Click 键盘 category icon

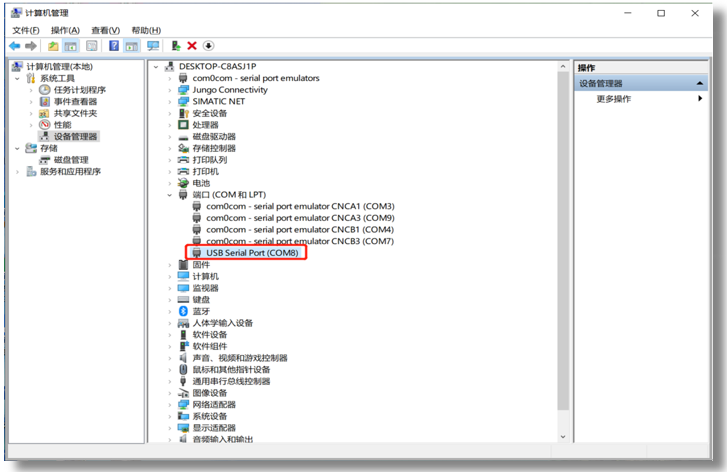pos(184,300)
